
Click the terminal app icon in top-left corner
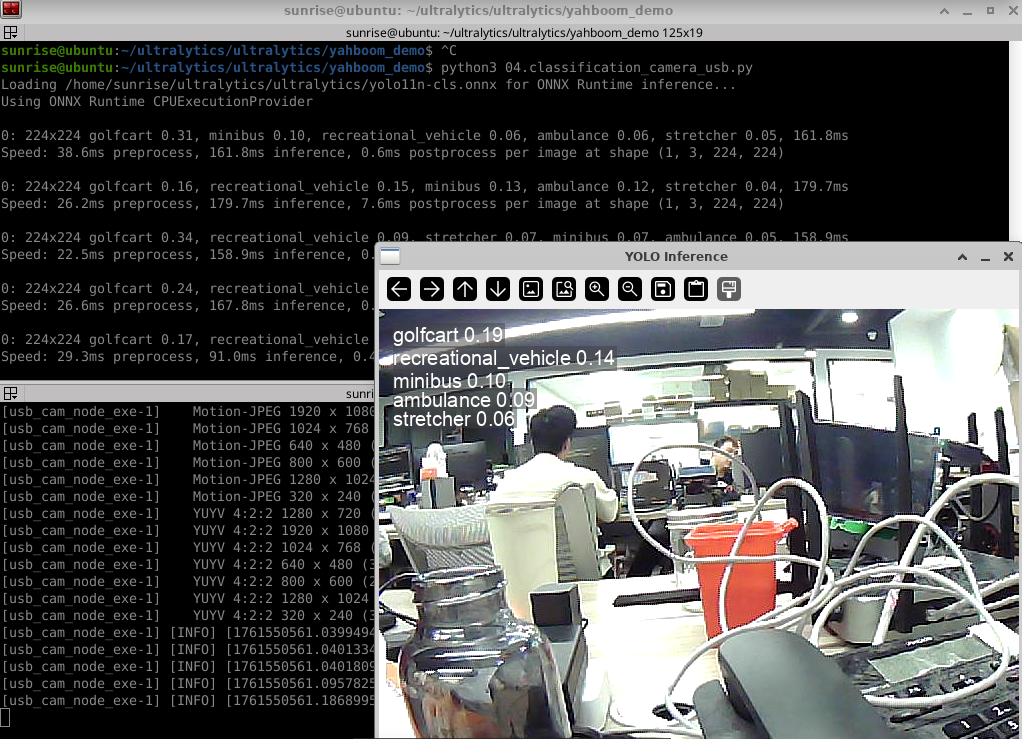click(x=11, y=9)
